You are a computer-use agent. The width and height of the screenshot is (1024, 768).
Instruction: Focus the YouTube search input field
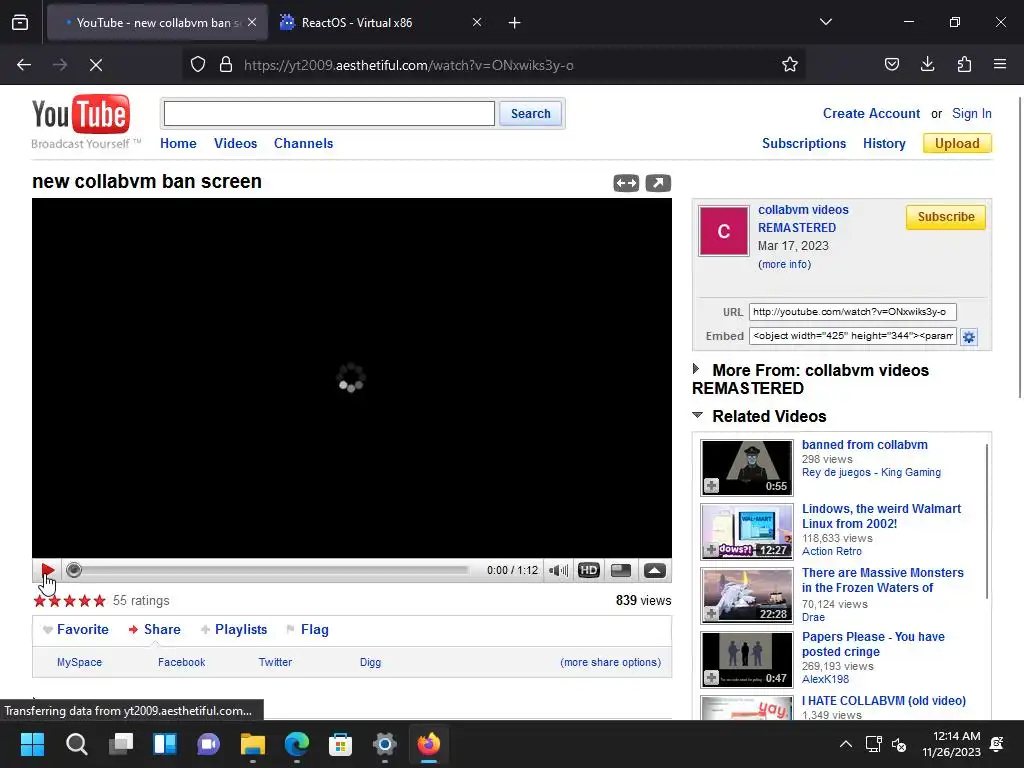329,114
